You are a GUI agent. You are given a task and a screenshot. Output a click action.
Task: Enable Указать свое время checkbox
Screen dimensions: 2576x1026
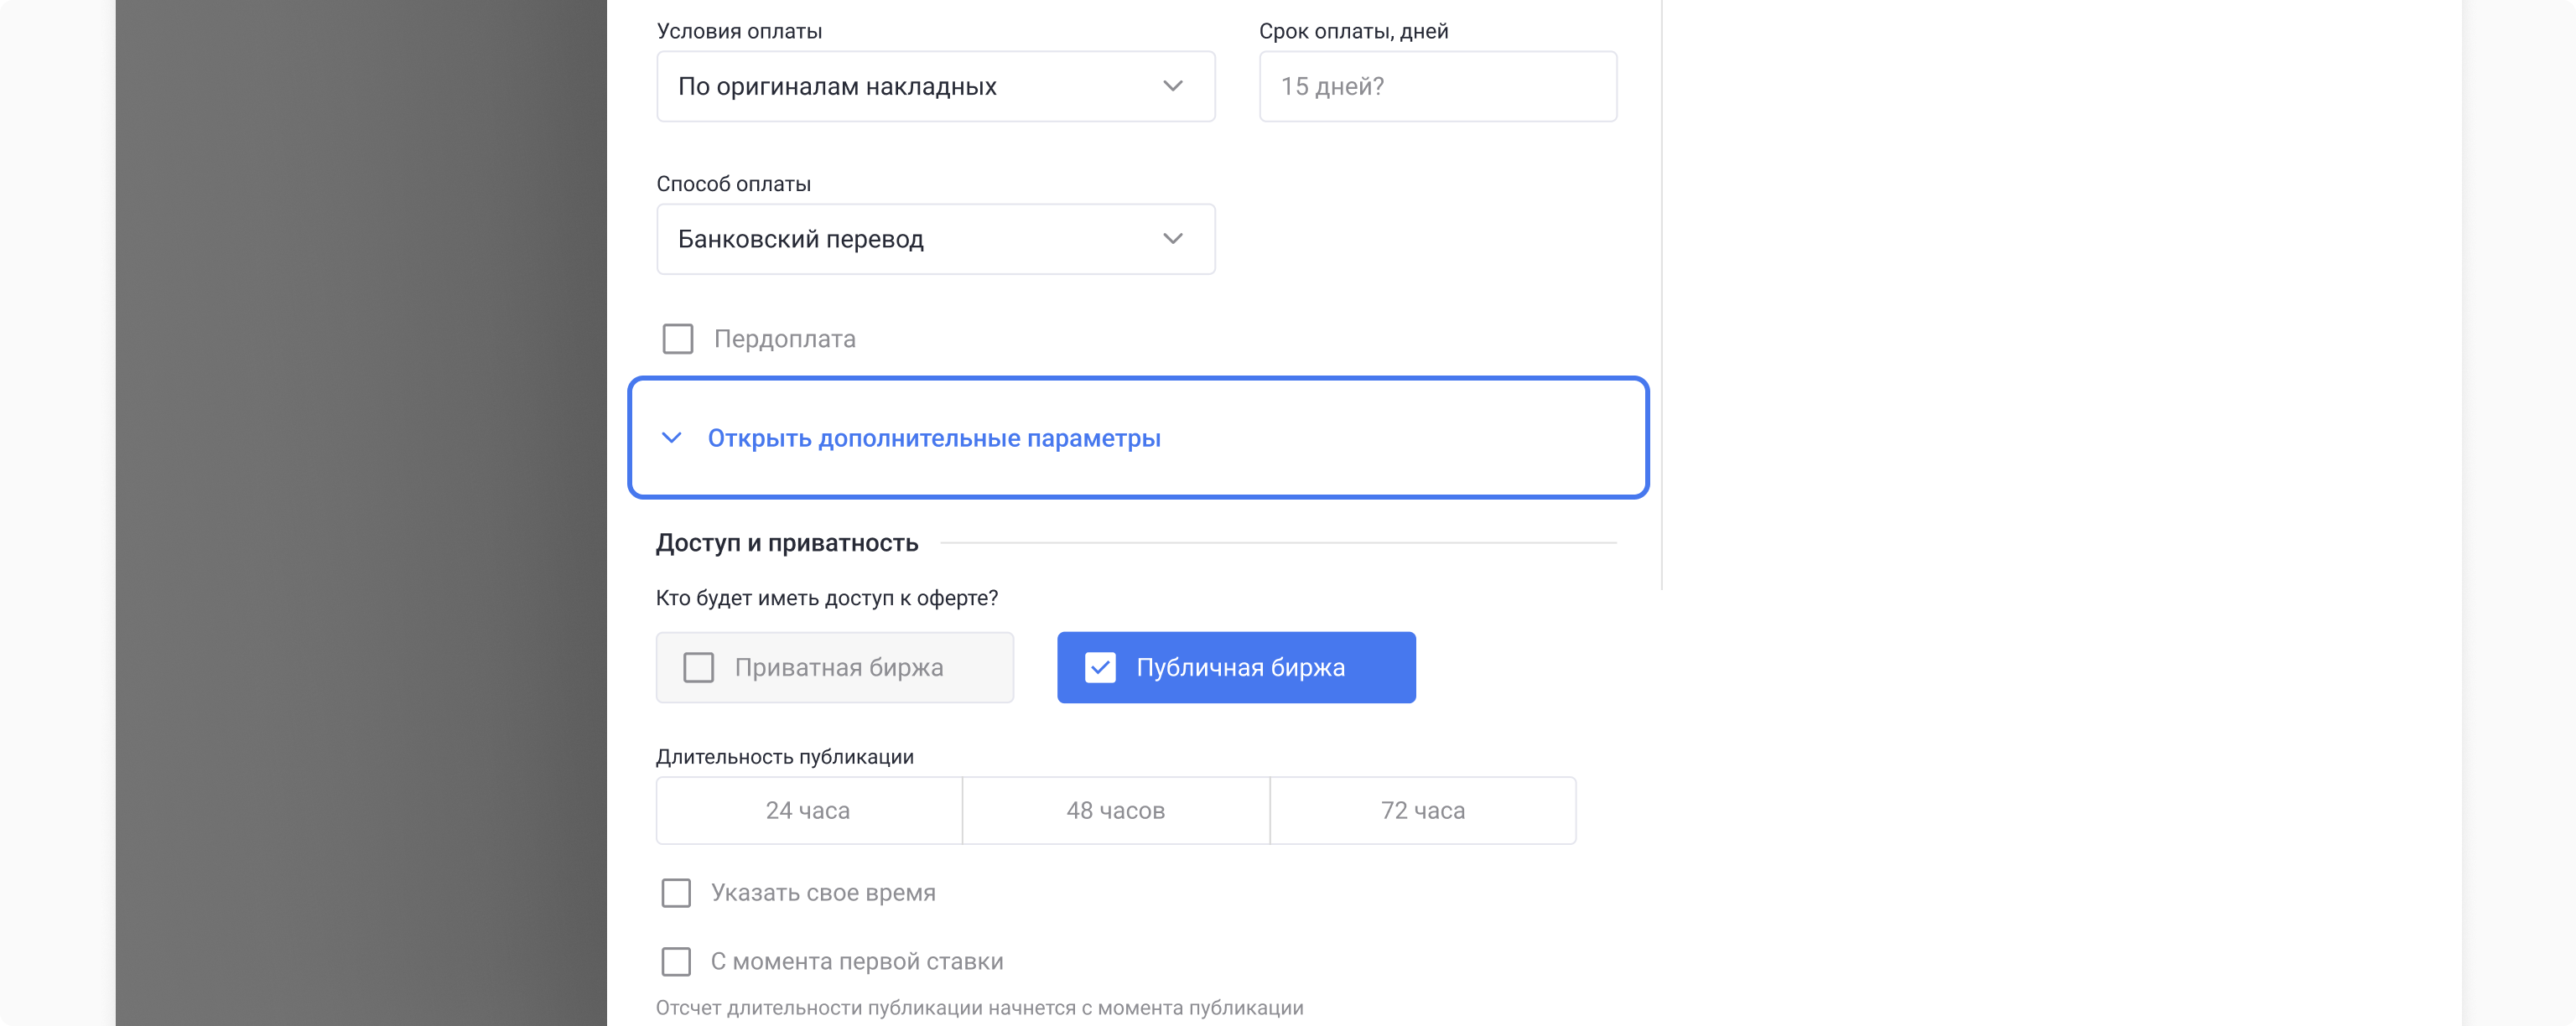click(x=676, y=893)
